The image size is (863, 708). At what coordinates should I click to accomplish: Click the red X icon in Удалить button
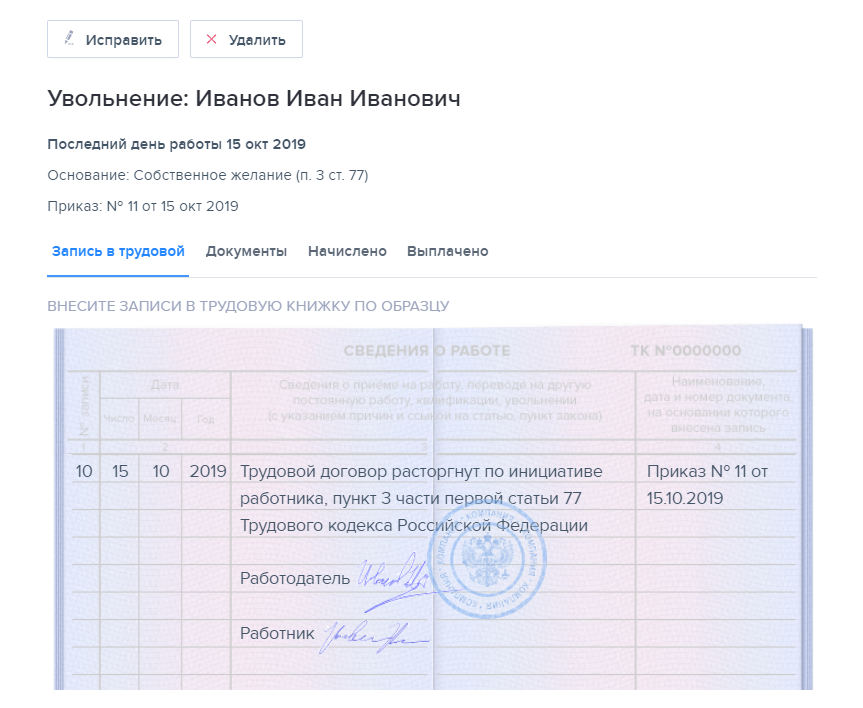[211, 40]
